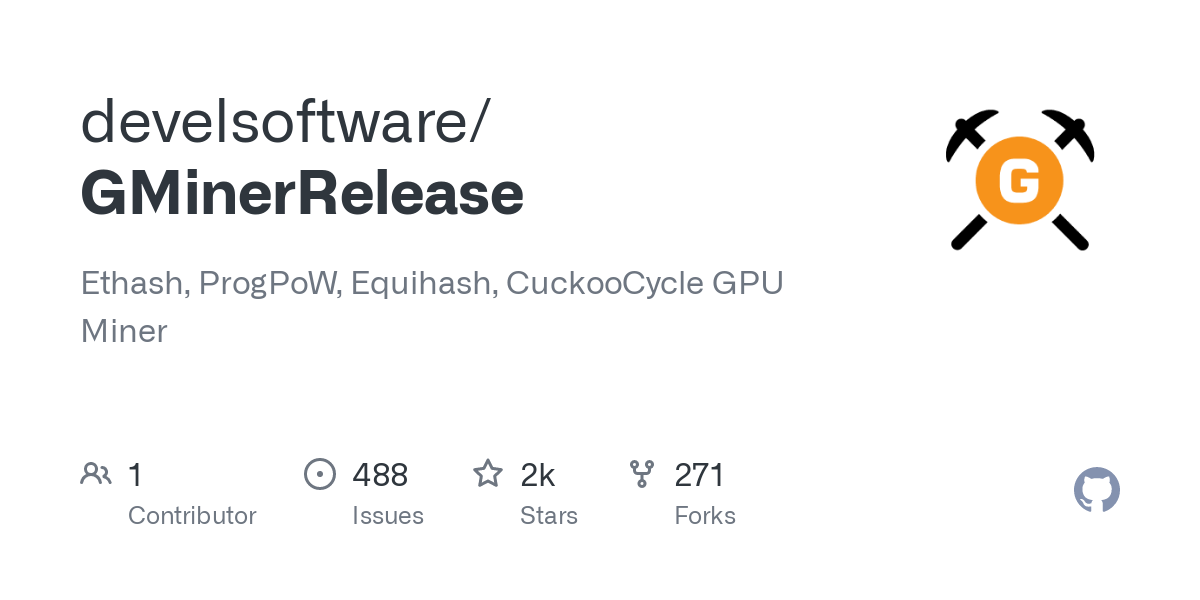This screenshot has width=1200, height=600.
Task: Click the contributors people icon
Action: pyautogui.click(x=96, y=474)
